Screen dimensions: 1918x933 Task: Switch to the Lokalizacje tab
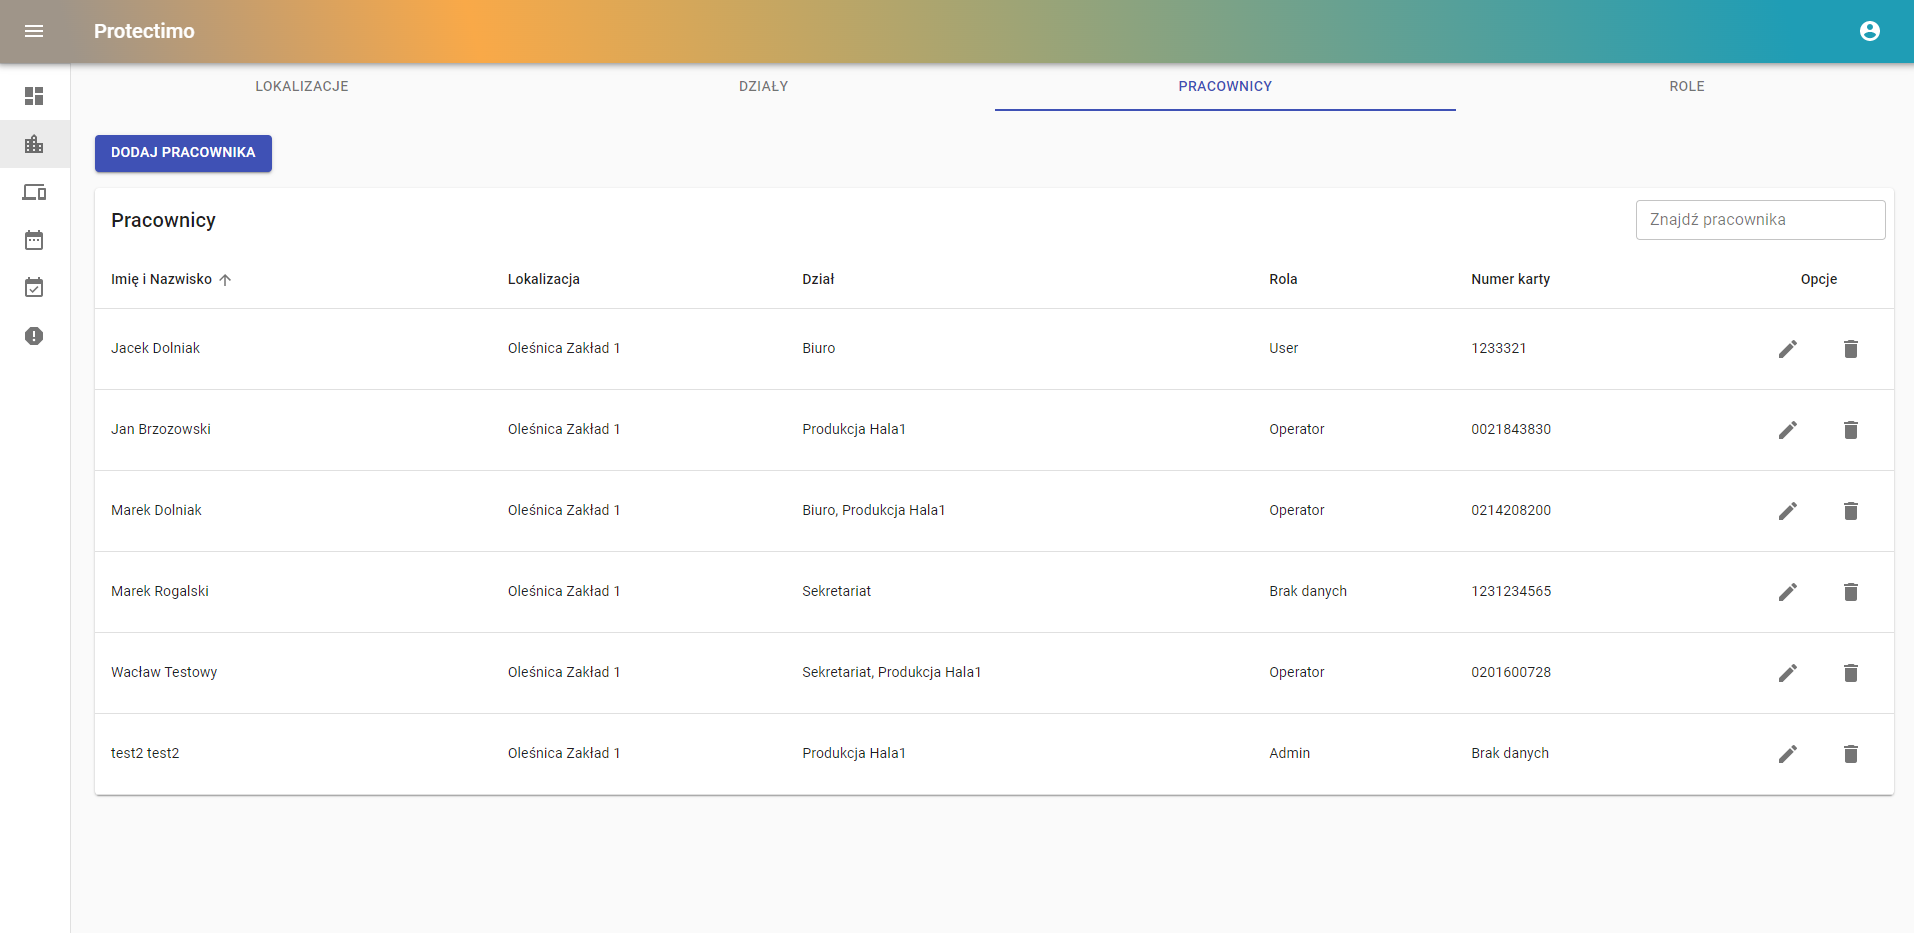tap(302, 86)
